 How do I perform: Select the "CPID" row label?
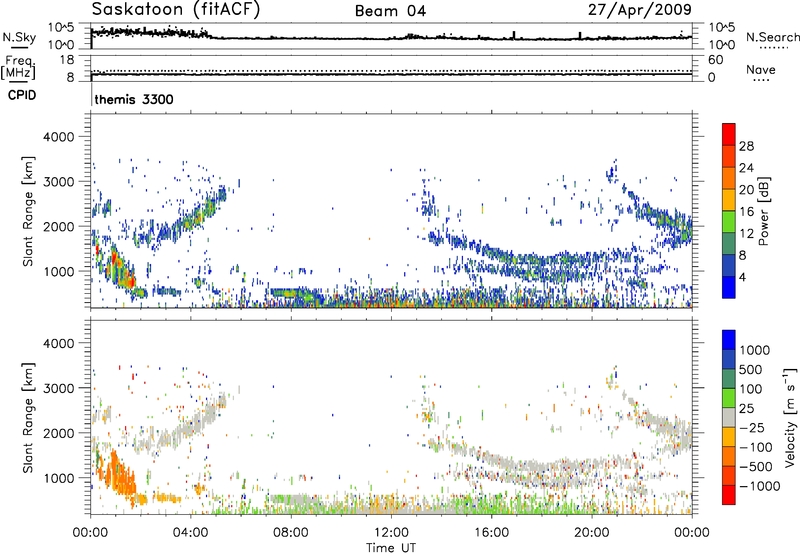click(x=22, y=95)
